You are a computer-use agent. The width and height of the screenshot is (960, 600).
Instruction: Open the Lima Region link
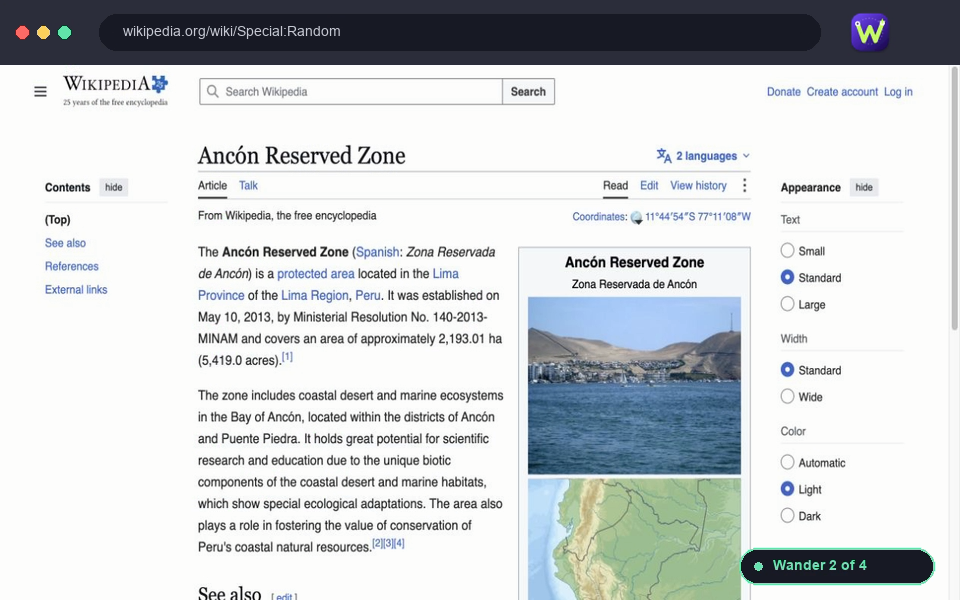point(315,296)
